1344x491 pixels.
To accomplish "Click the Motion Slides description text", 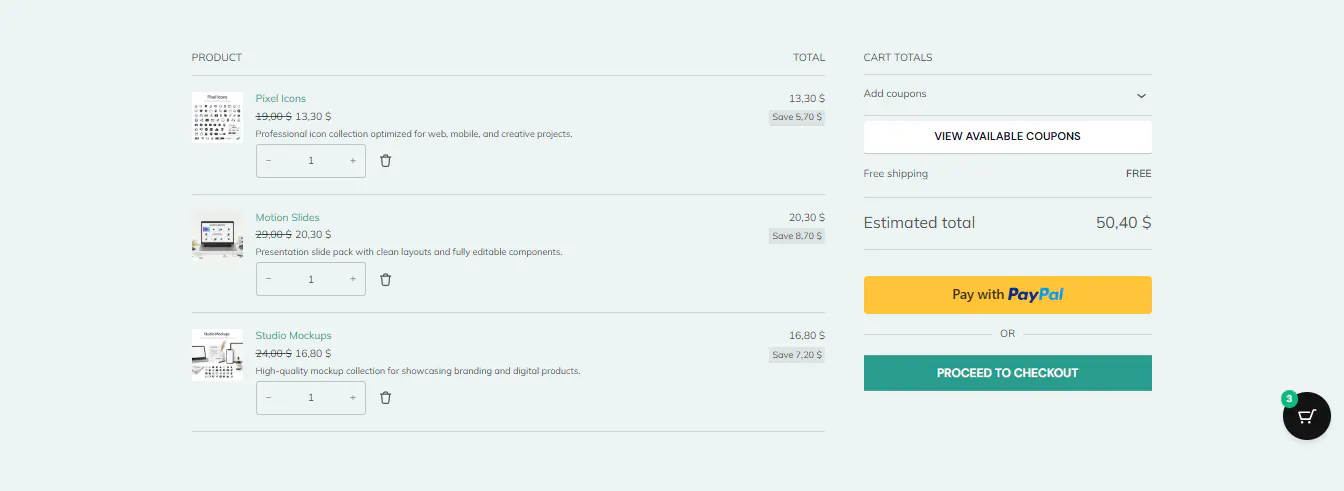I will pyautogui.click(x=409, y=252).
